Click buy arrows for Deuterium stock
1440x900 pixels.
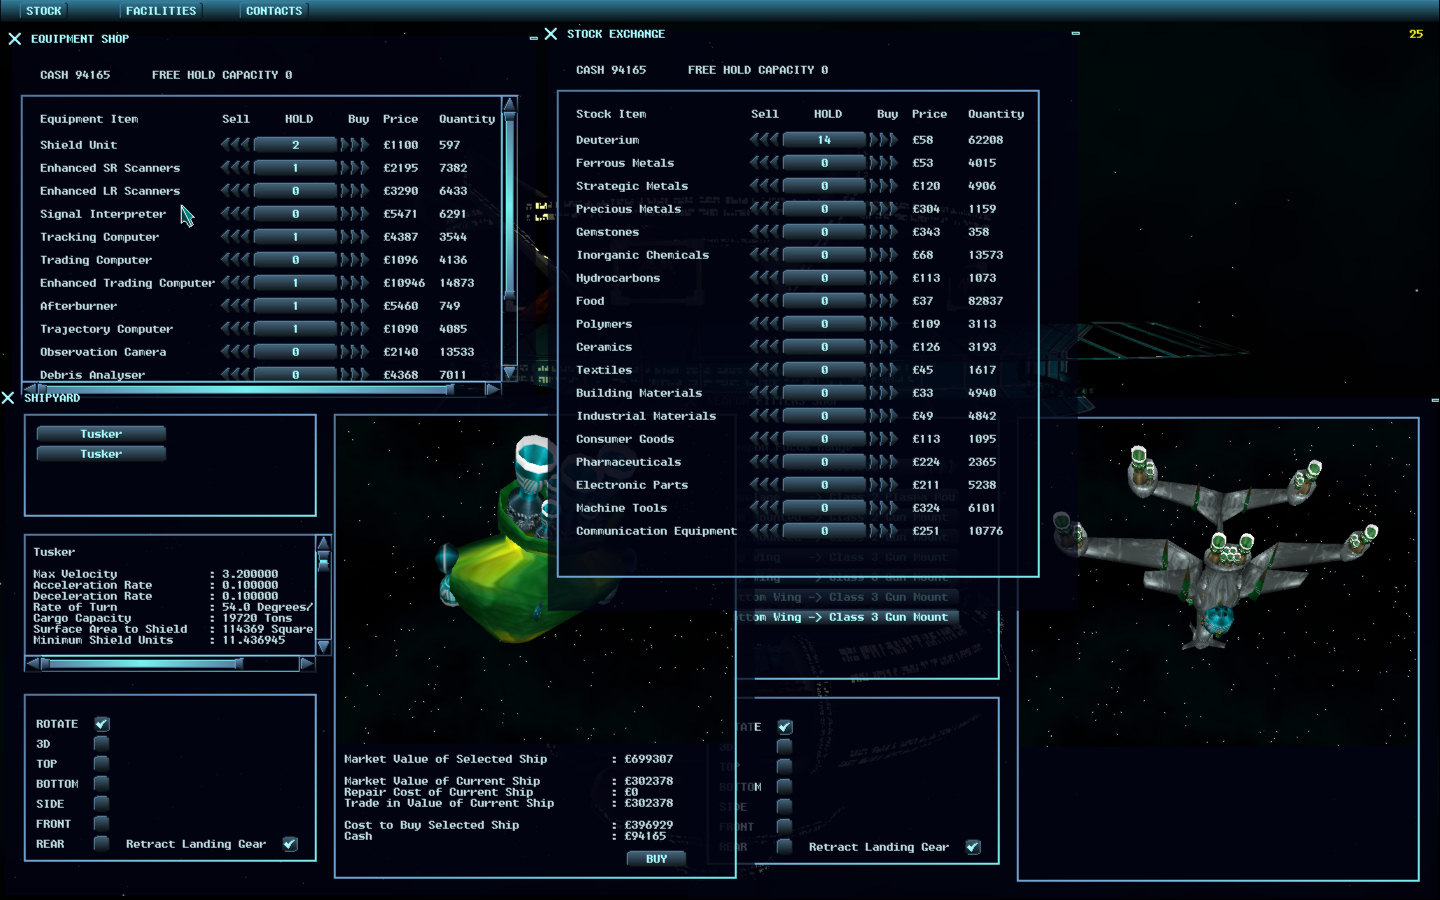[x=884, y=140]
